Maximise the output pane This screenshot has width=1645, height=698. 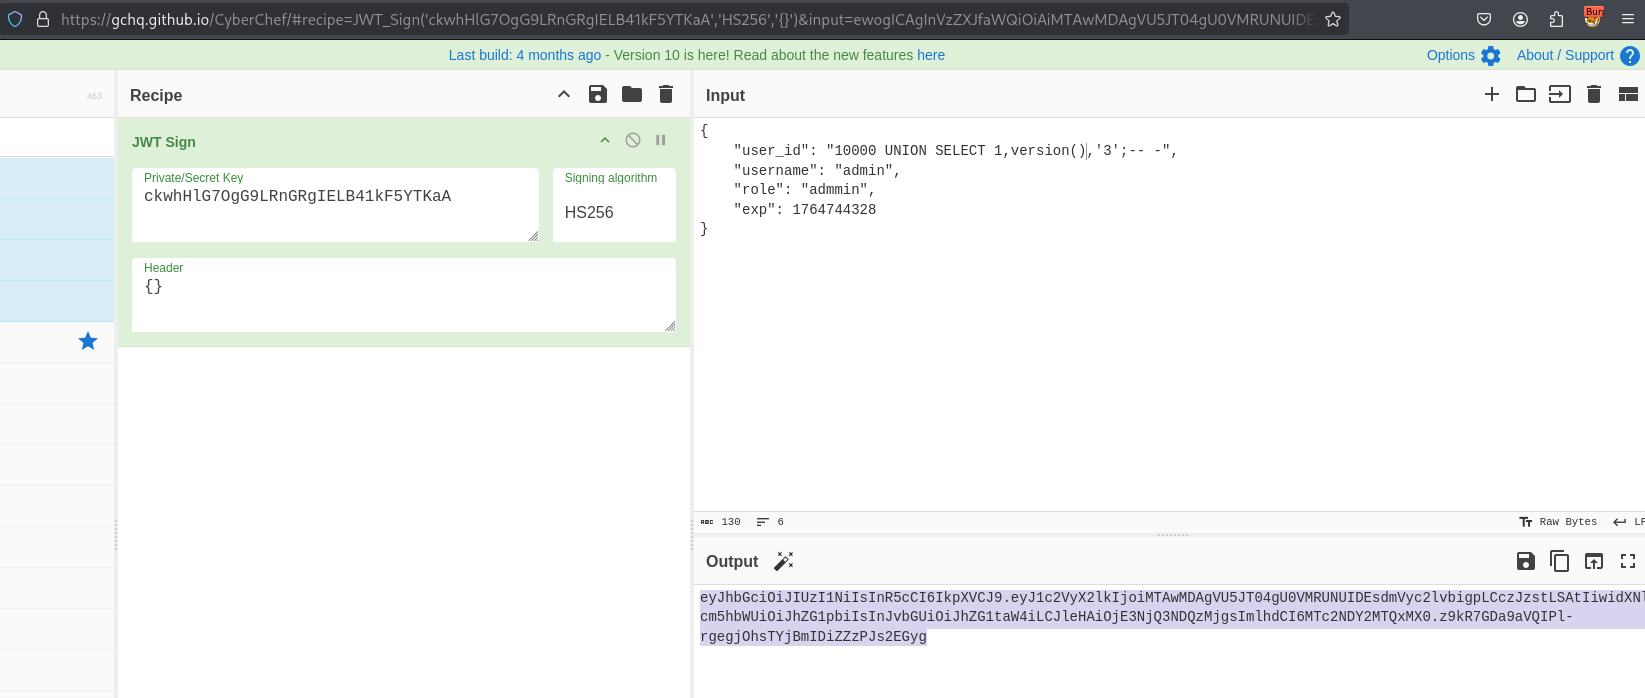coord(1628,561)
